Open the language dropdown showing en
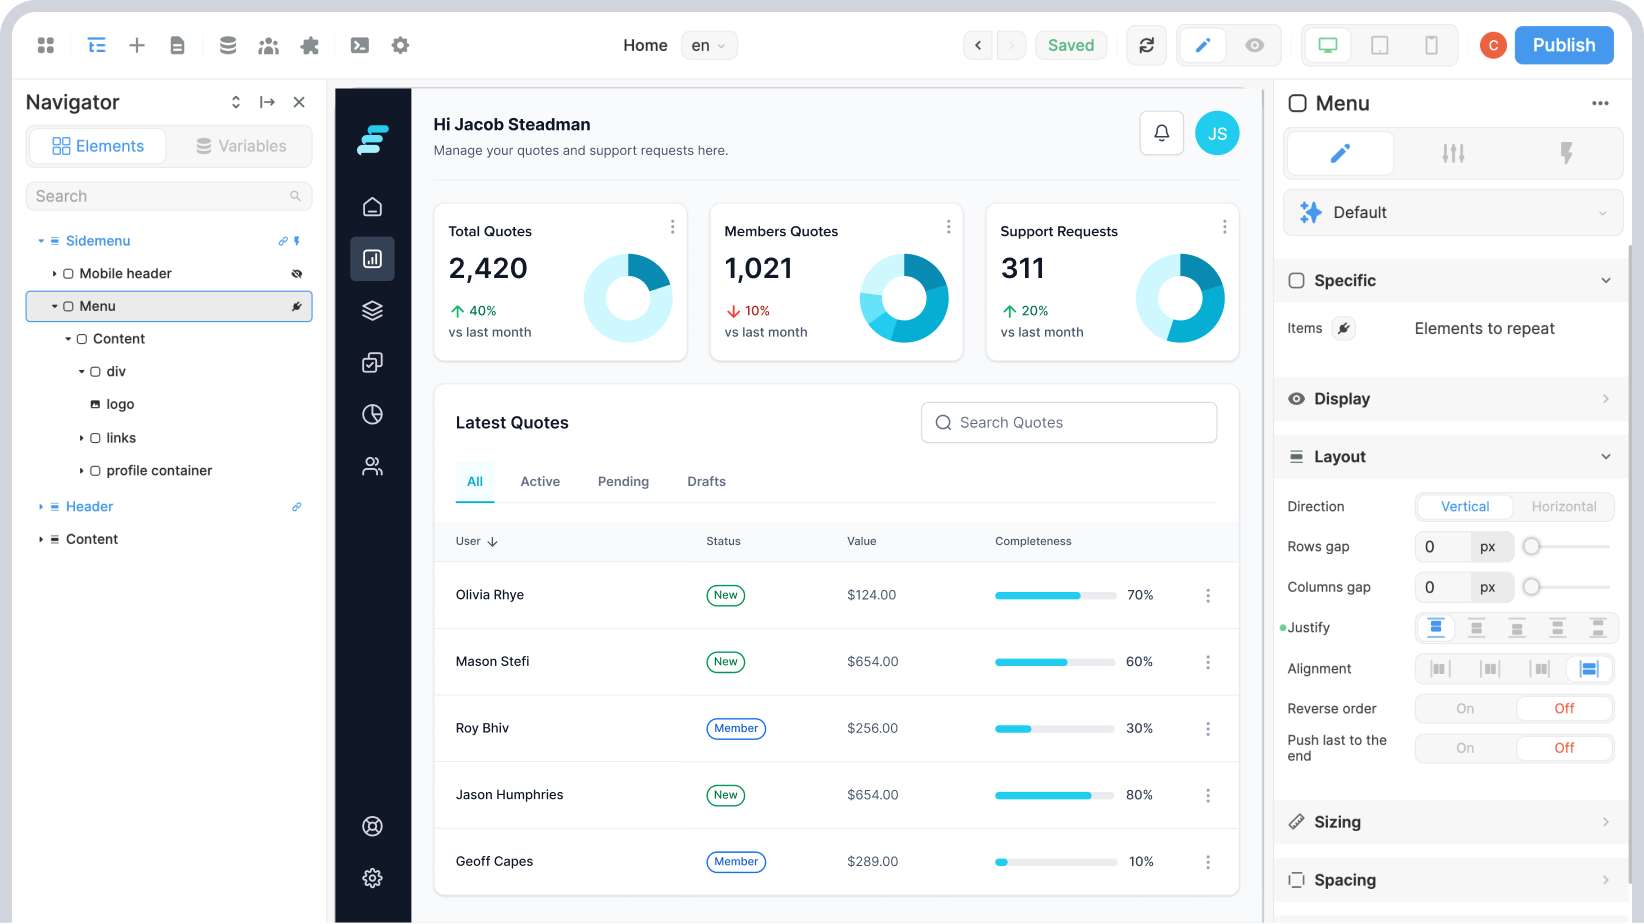The image size is (1644, 924). [709, 45]
